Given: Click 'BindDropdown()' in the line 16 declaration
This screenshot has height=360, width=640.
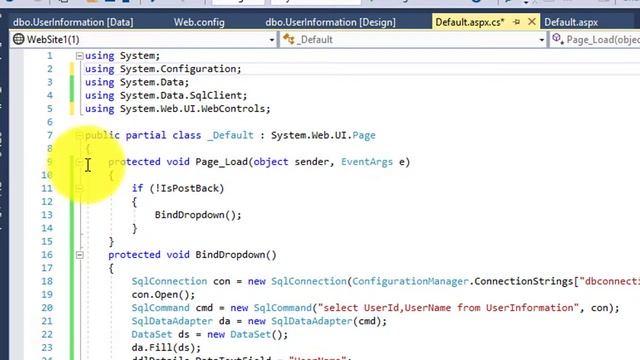Looking at the screenshot, I should coord(236,255).
